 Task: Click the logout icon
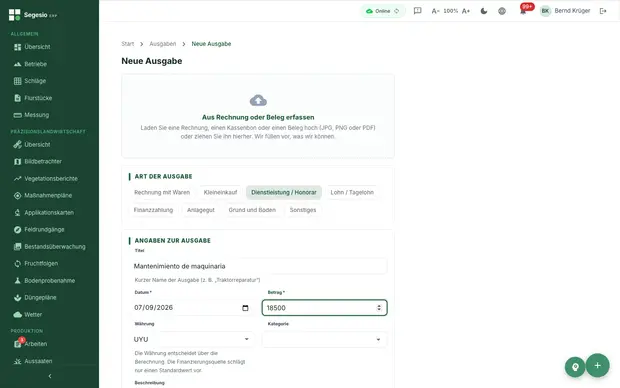(603, 11)
